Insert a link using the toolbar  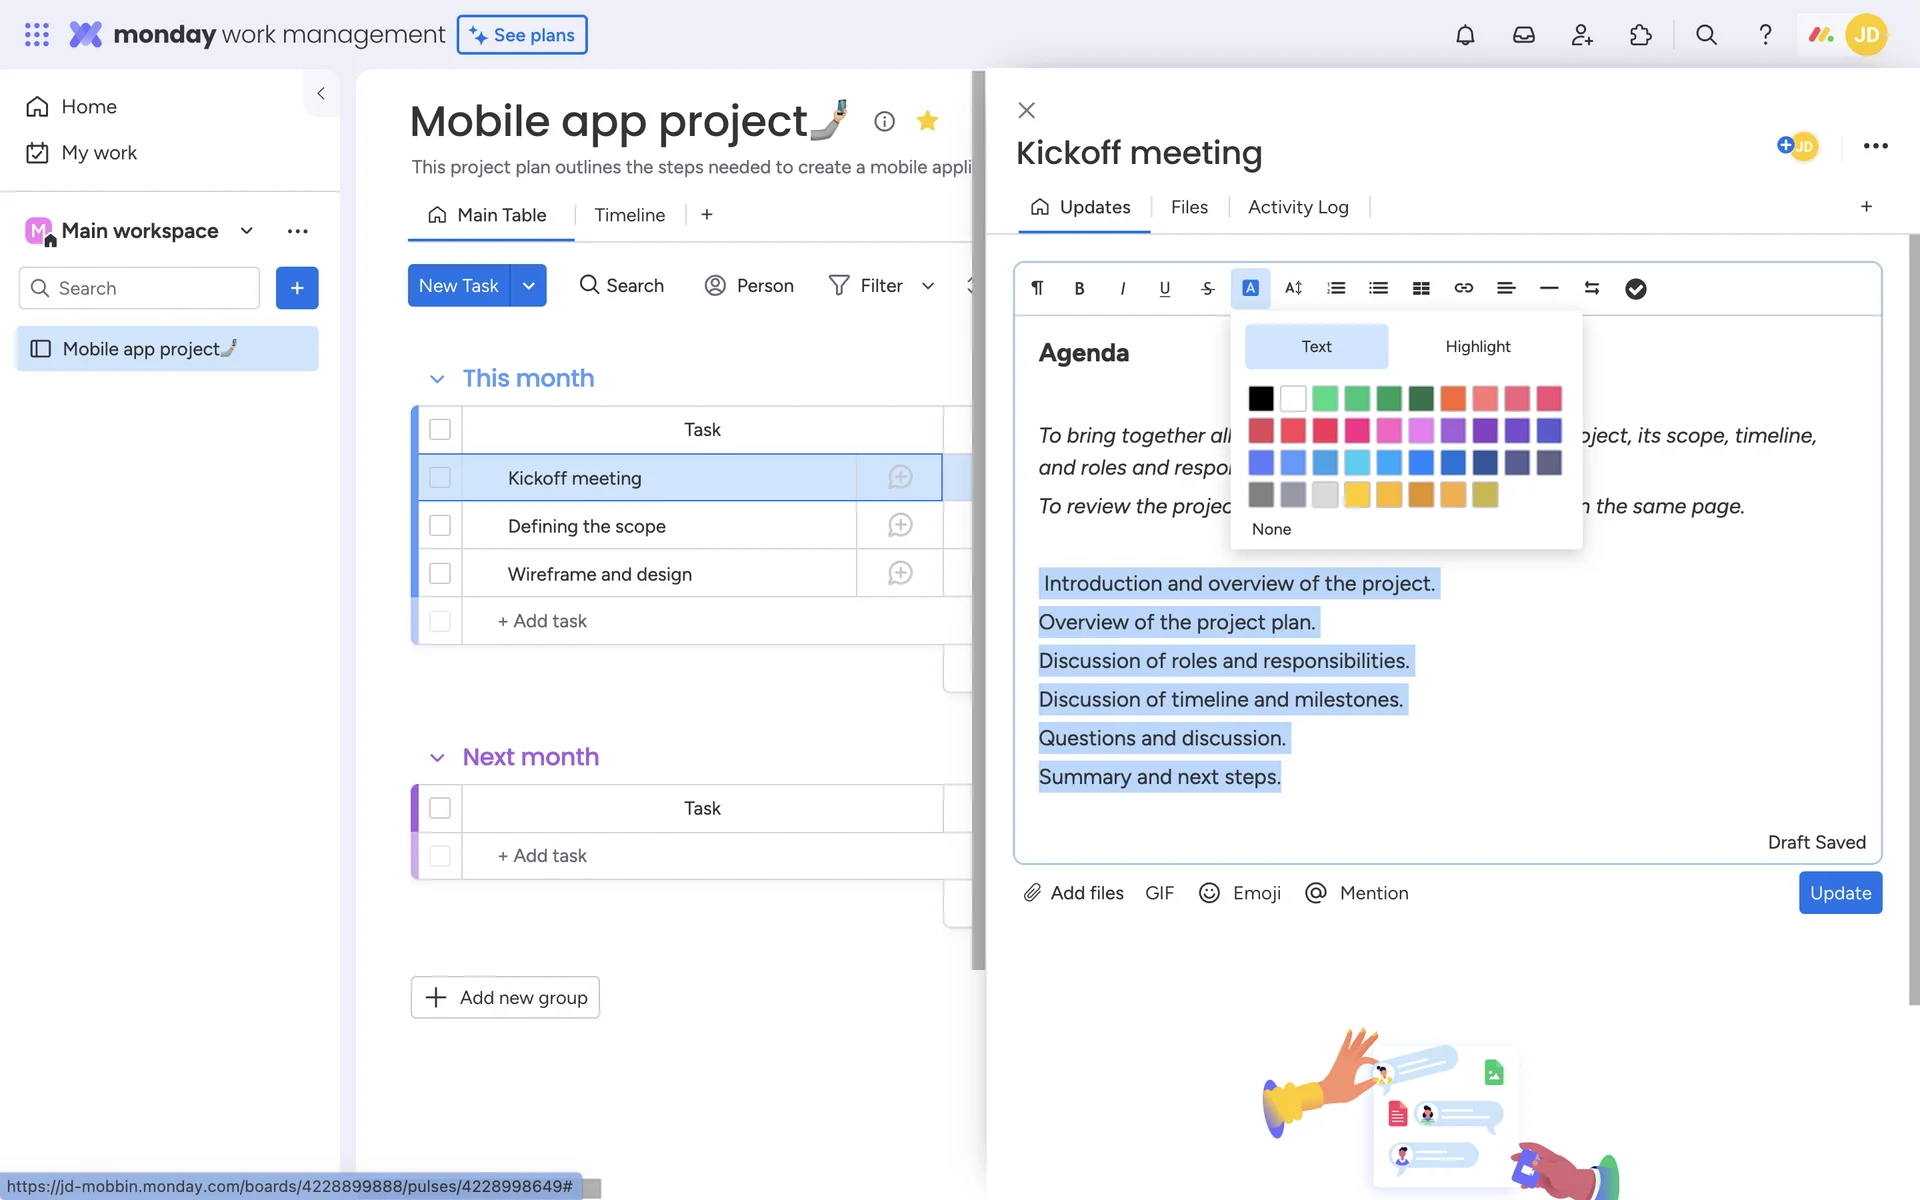click(1463, 288)
